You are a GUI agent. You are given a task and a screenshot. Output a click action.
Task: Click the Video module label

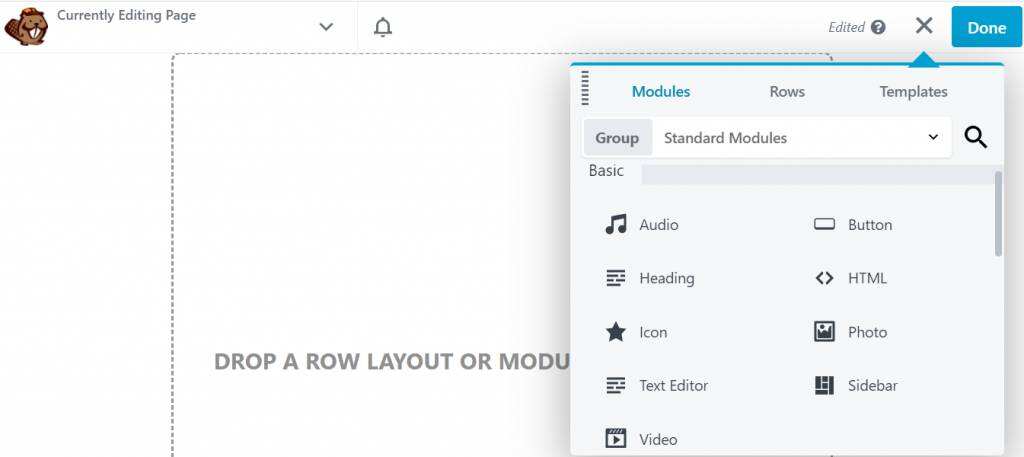pos(658,439)
